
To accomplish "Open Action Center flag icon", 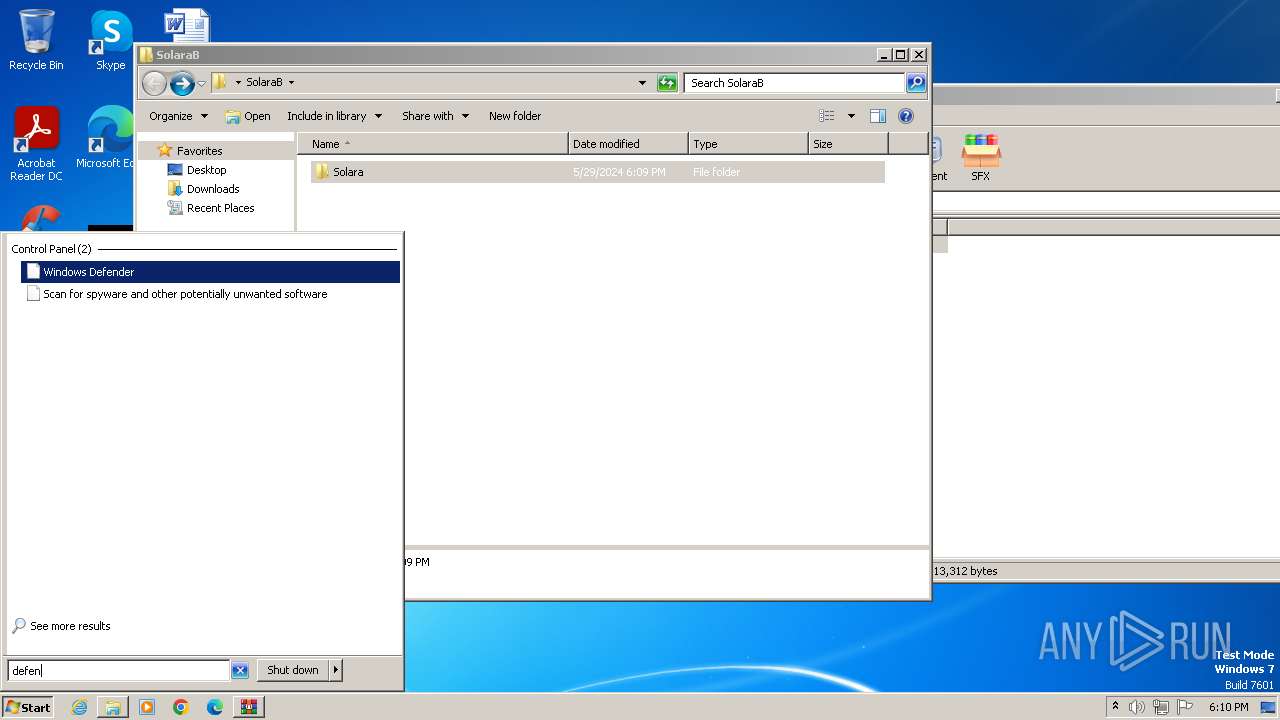I will click(1184, 707).
